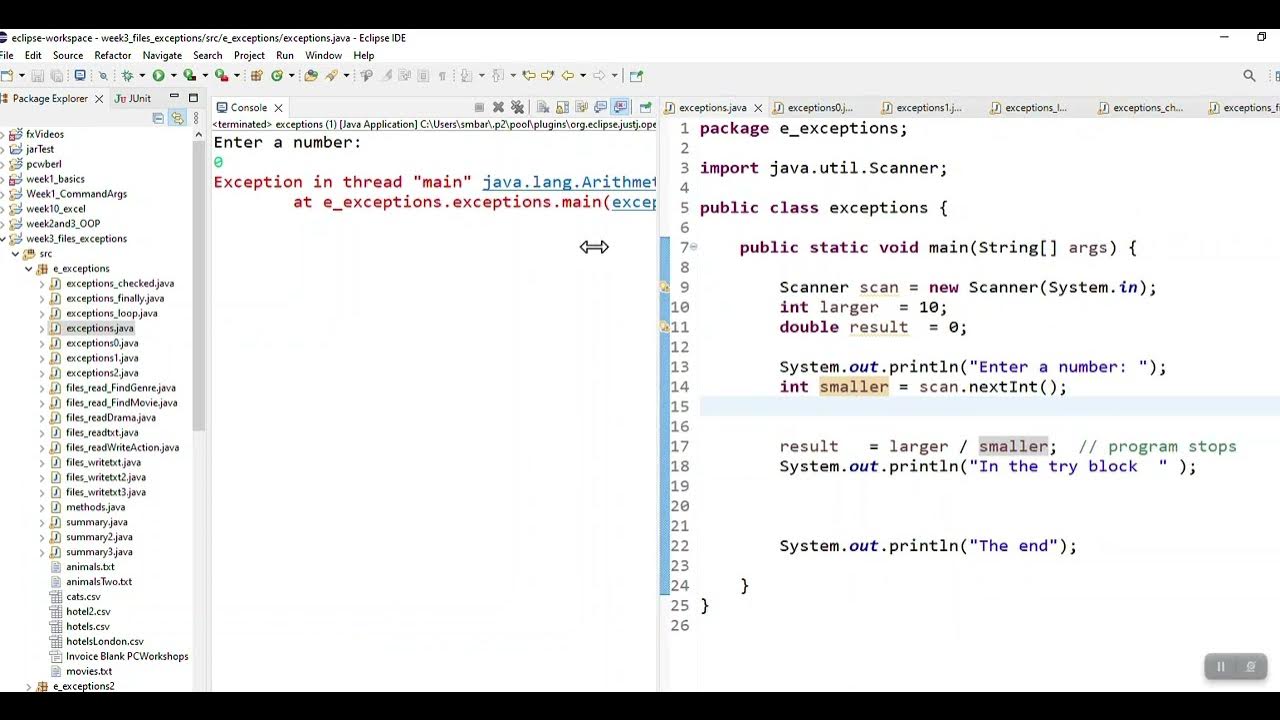1280x720 pixels.
Task: Run the program with the green Run icon
Action: (x=158, y=75)
